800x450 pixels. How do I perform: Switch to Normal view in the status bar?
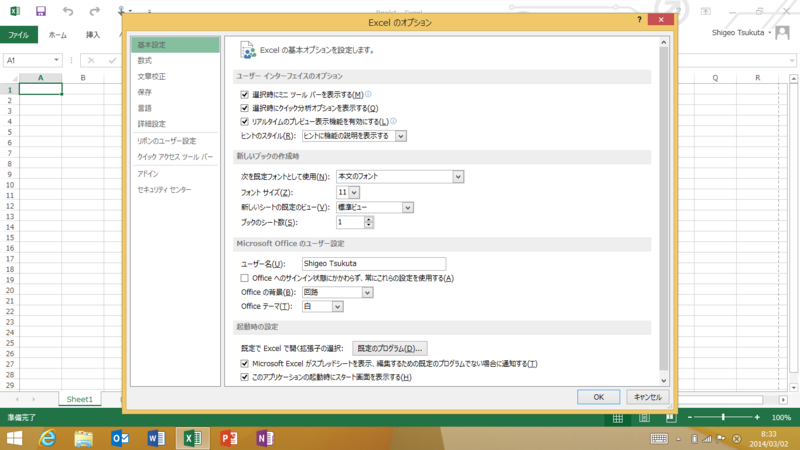618,418
